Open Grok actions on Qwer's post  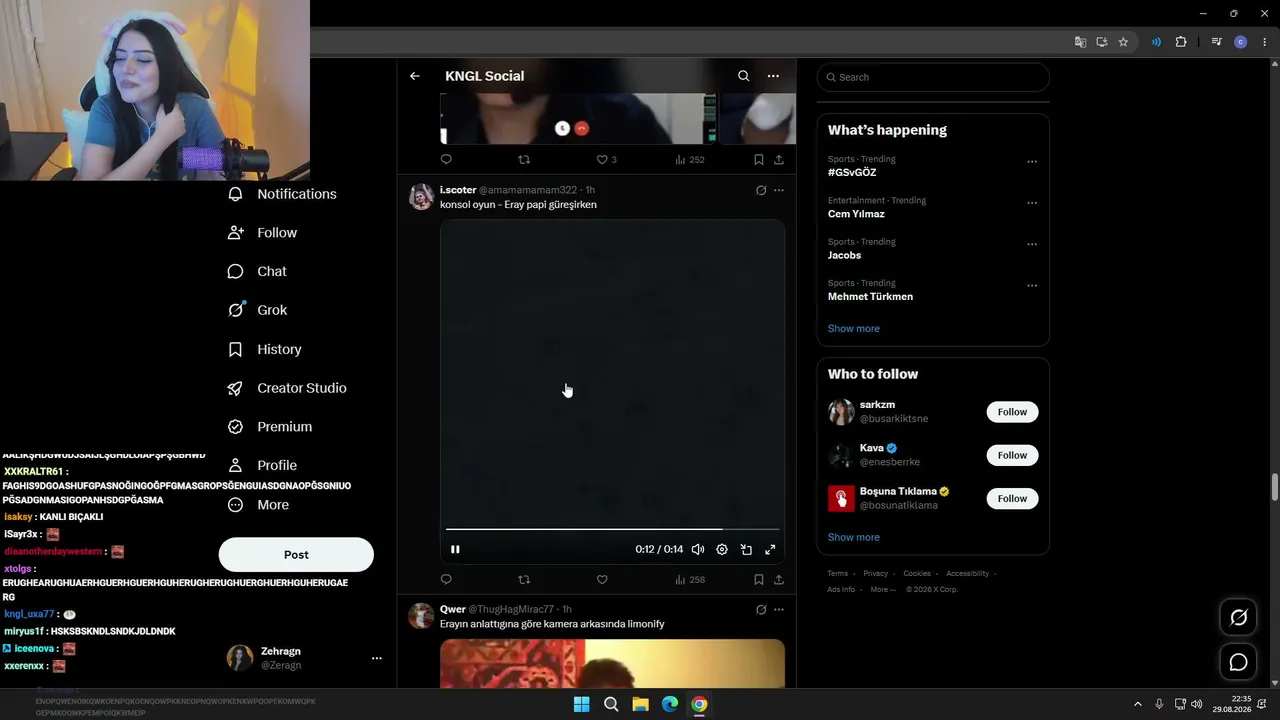click(761, 609)
